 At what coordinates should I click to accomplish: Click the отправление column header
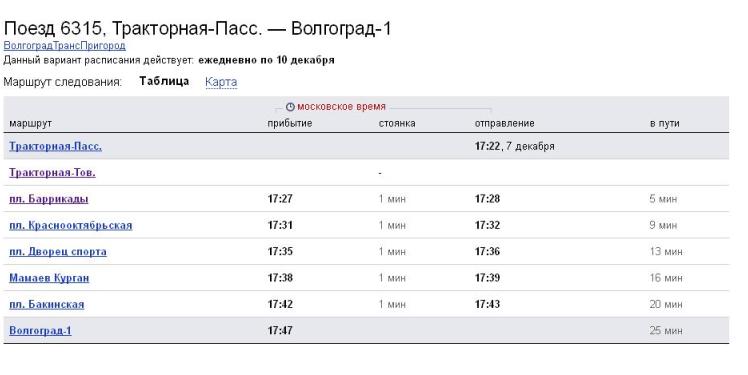(x=504, y=124)
